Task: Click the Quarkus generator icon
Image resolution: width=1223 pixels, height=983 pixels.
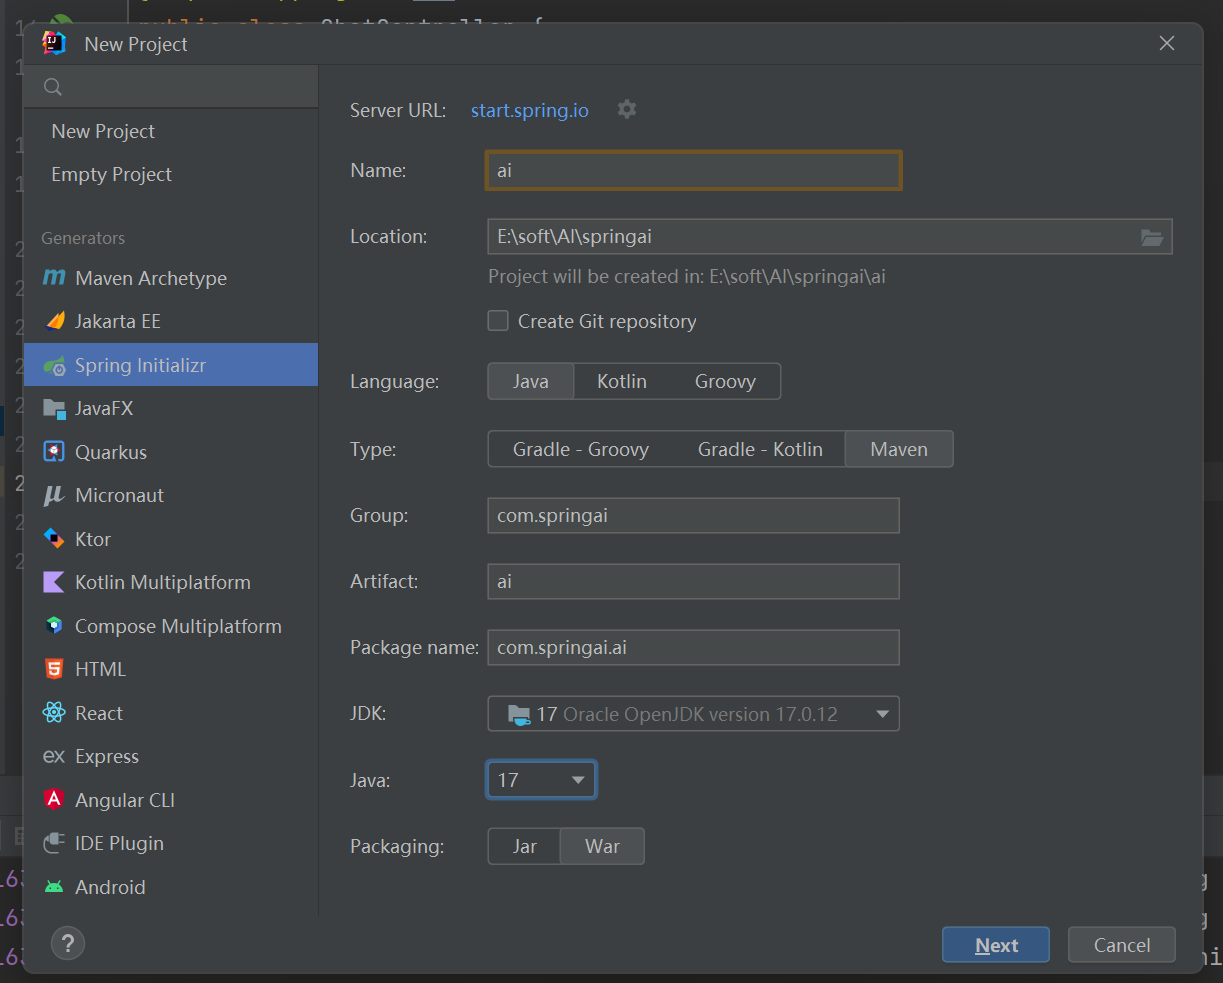Action: (54, 452)
